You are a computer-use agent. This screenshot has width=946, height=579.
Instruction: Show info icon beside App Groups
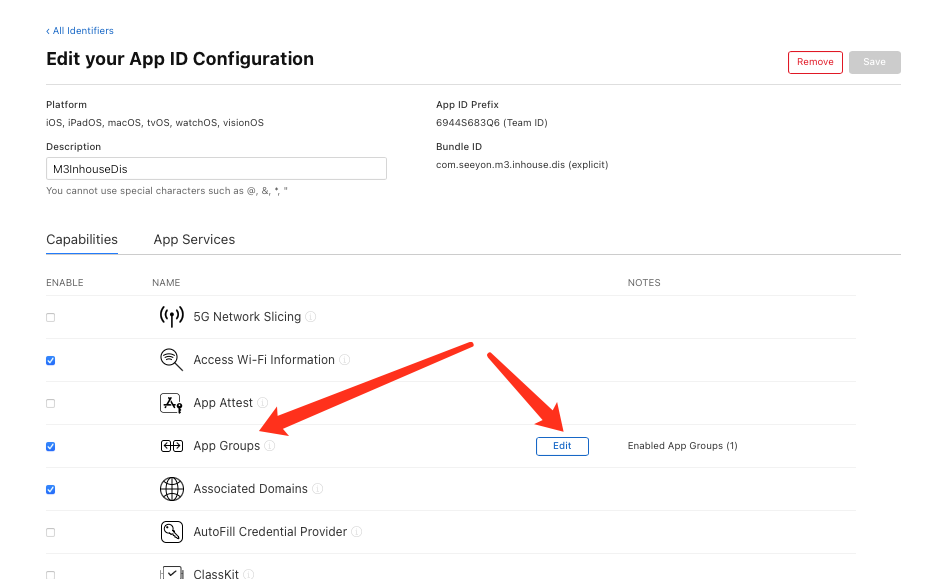(270, 446)
